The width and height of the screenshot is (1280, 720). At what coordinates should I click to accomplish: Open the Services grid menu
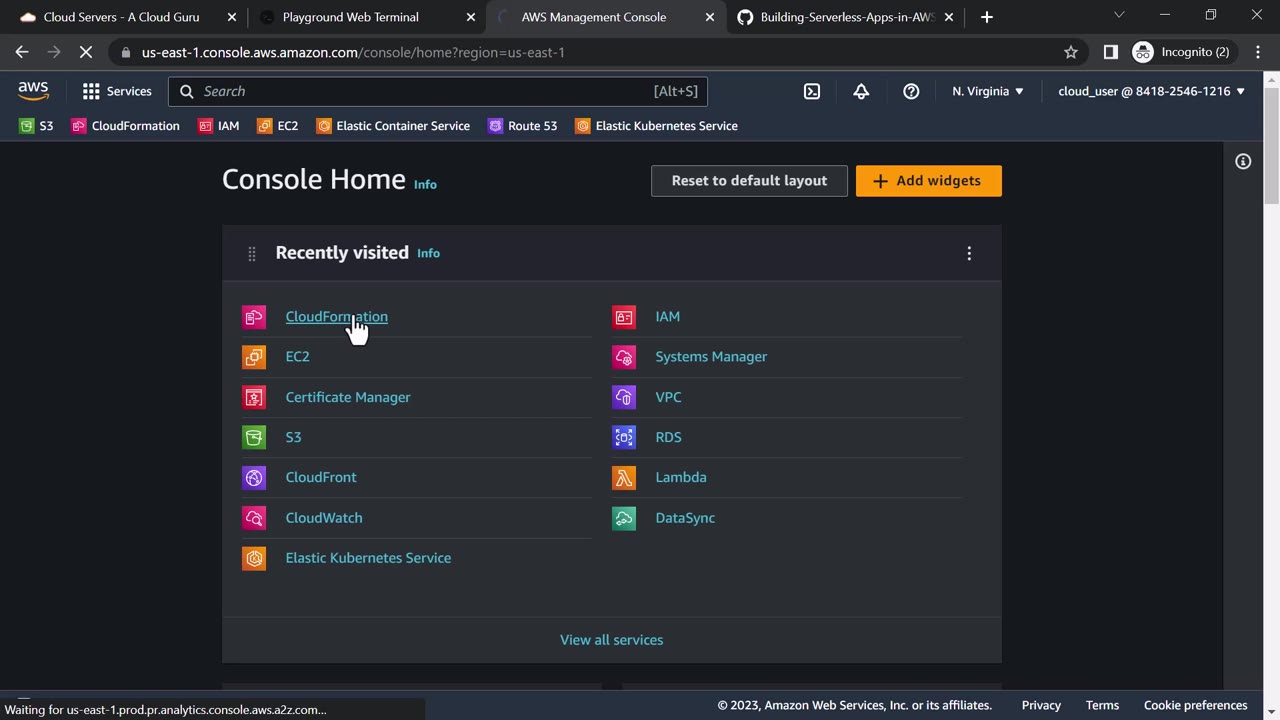(x=116, y=91)
